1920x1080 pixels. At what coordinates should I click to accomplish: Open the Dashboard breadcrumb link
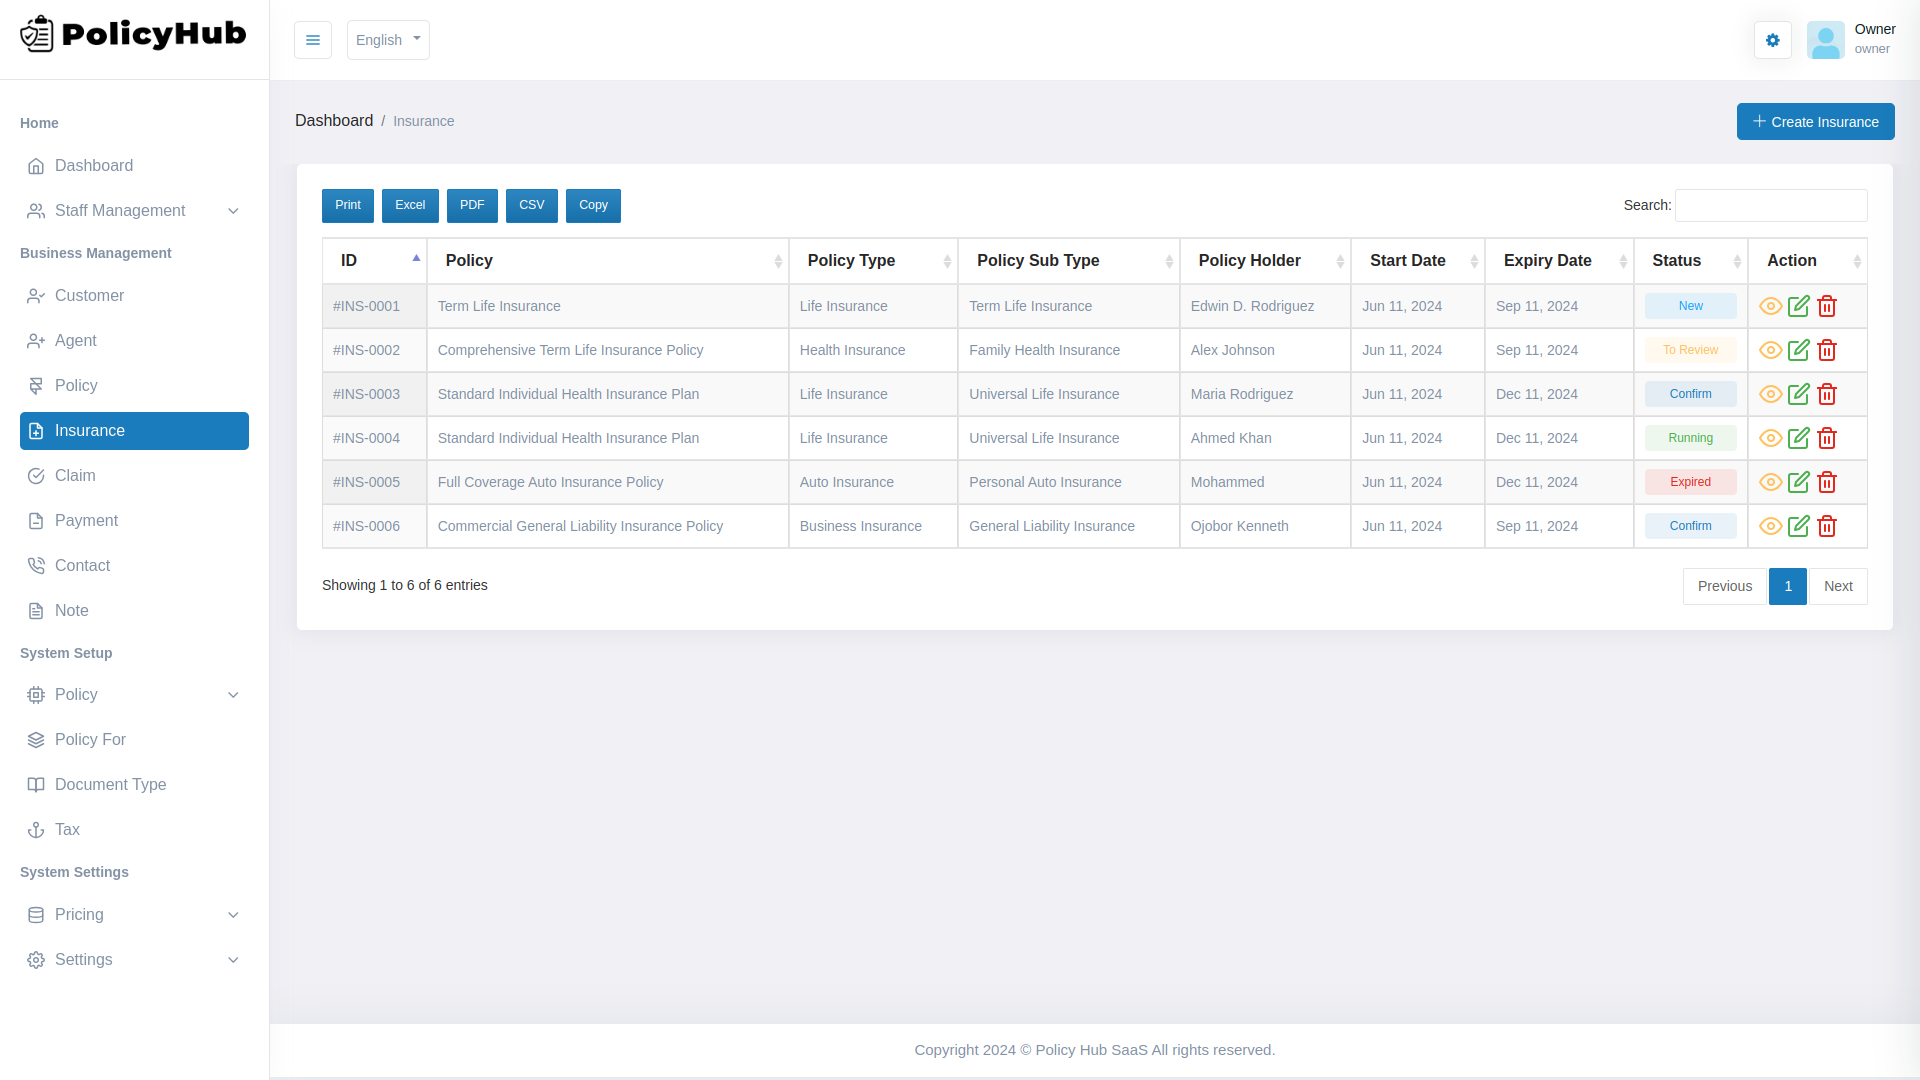334,120
